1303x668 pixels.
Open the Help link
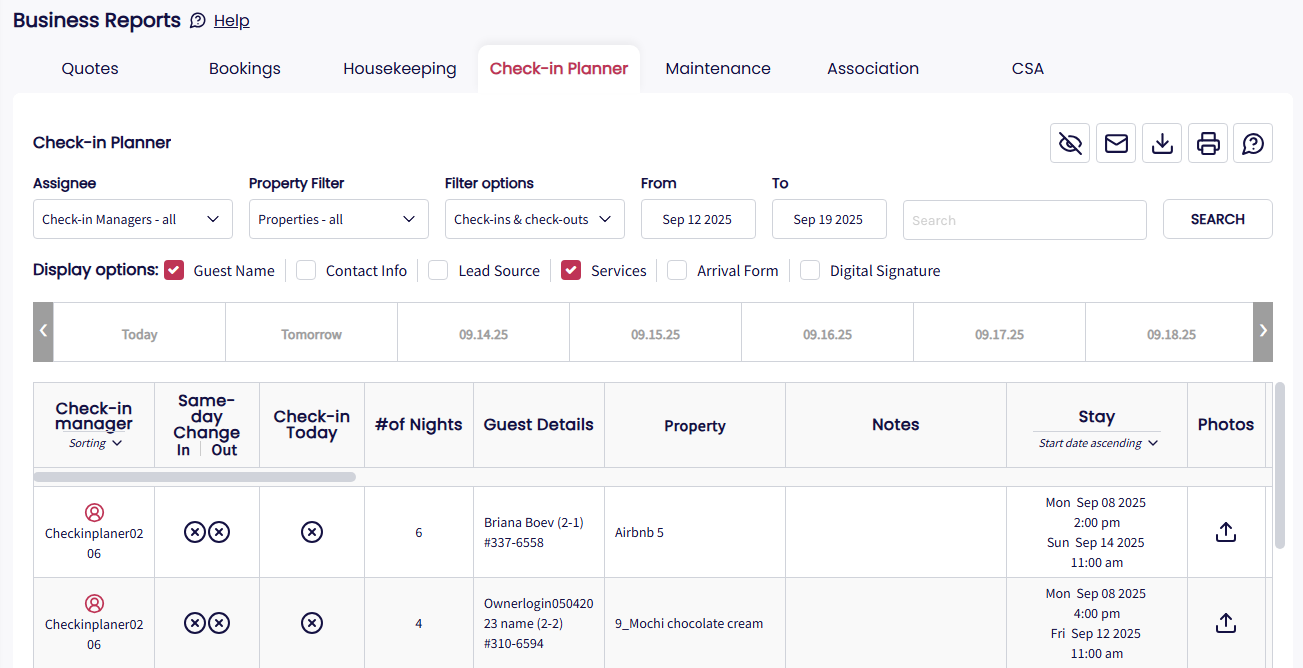point(232,21)
